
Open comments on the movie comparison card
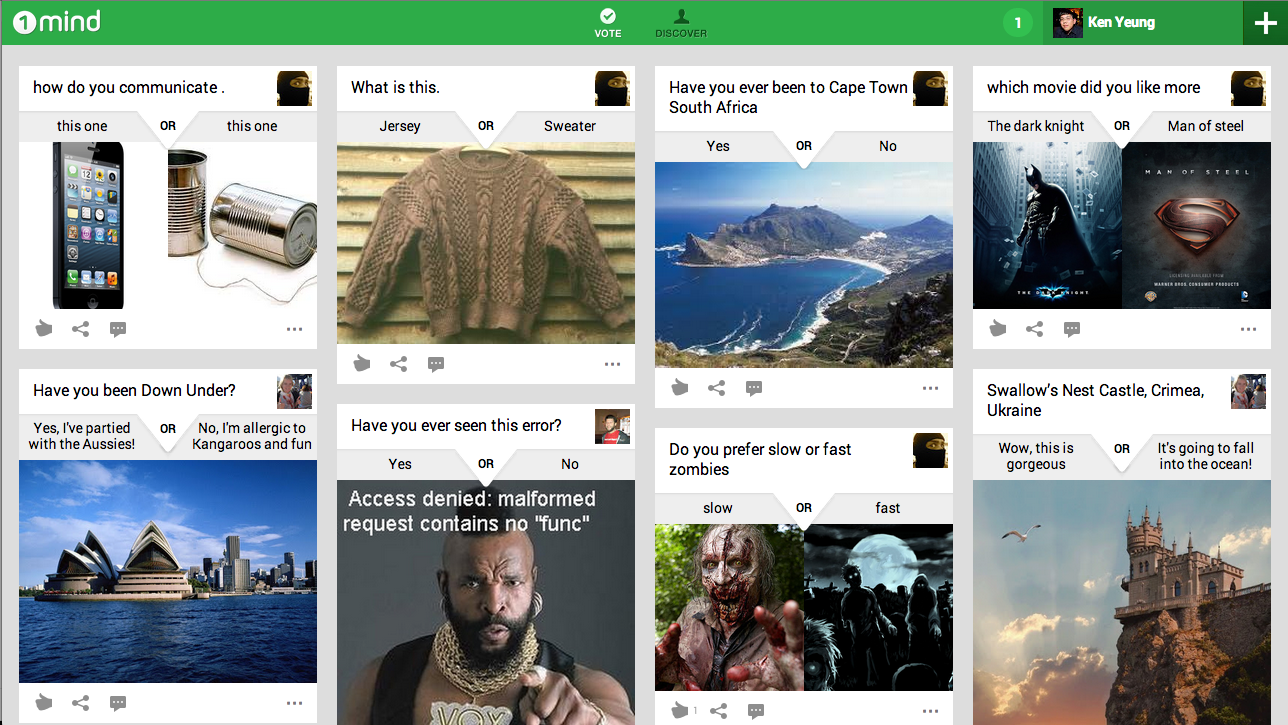coord(1072,328)
